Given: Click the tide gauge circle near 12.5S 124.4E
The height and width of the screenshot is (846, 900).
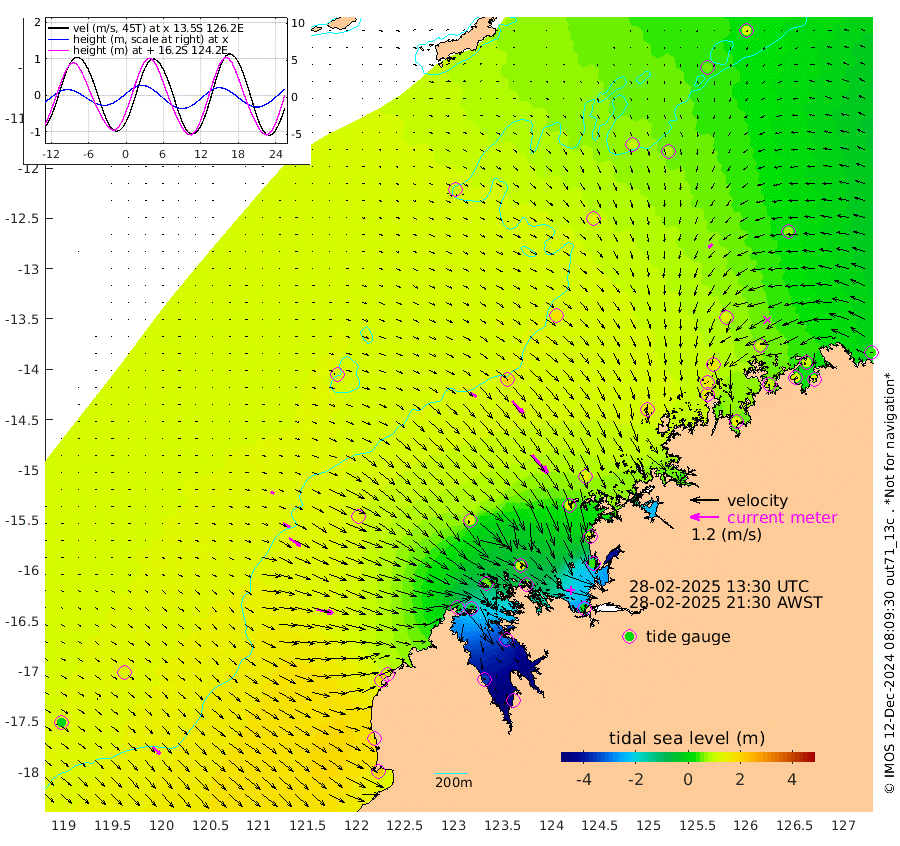Looking at the screenshot, I should [x=593, y=218].
